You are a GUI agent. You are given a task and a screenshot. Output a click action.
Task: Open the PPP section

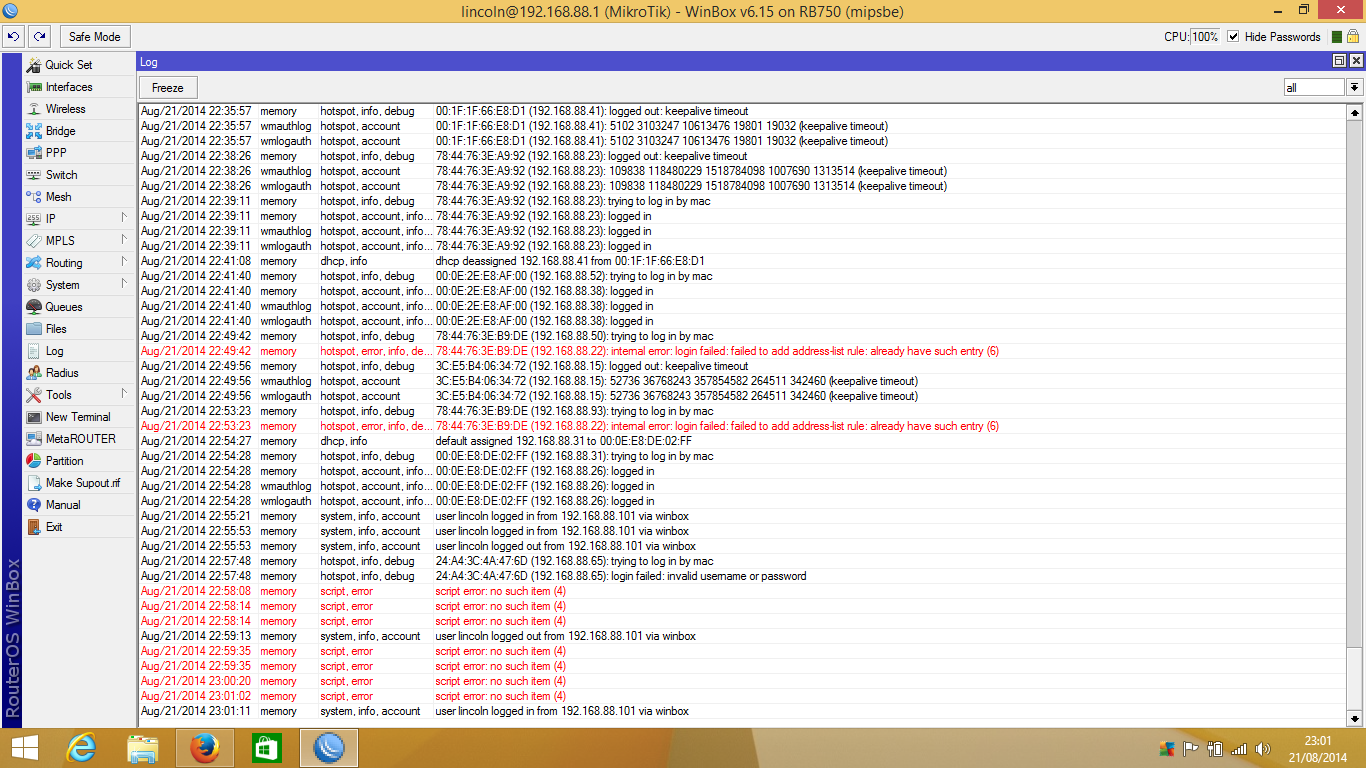pos(78,153)
